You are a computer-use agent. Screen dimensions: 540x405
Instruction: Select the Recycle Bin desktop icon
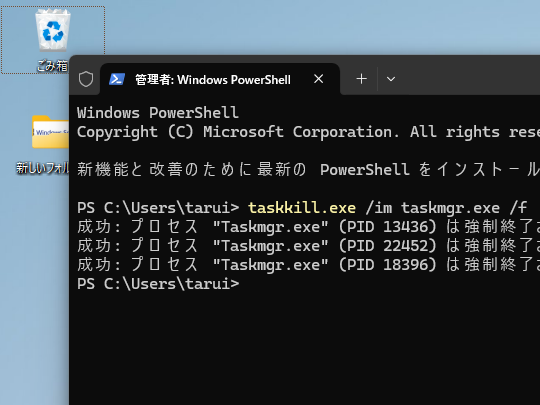(x=53, y=31)
